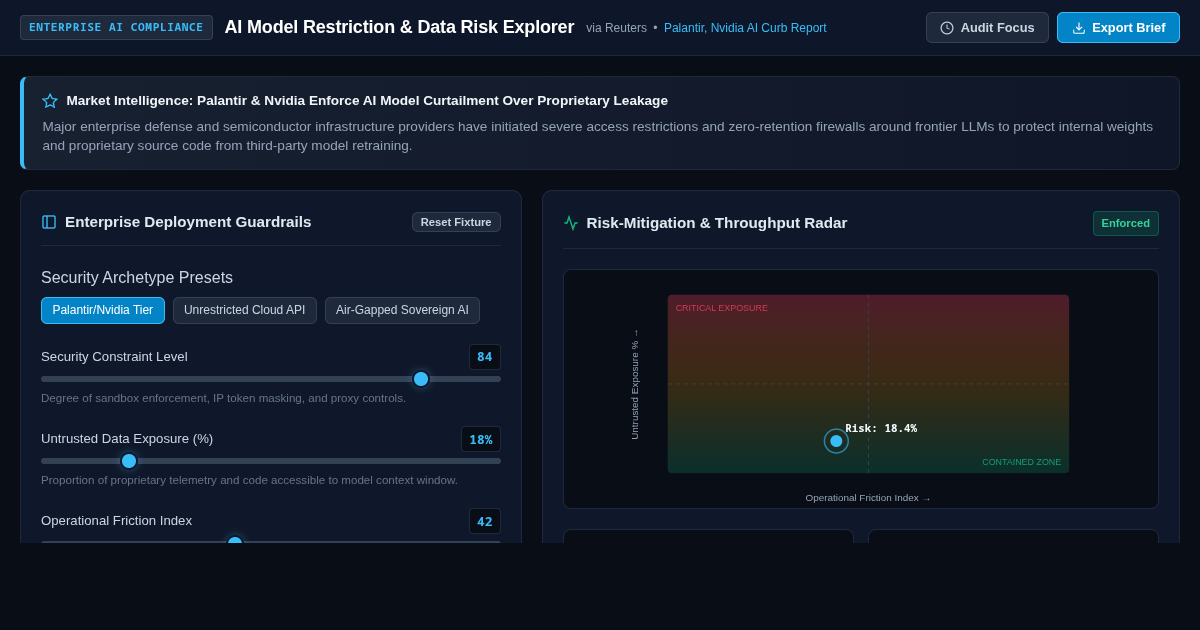Click the Security Constraint Level slider handle

pyautogui.click(x=421, y=379)
